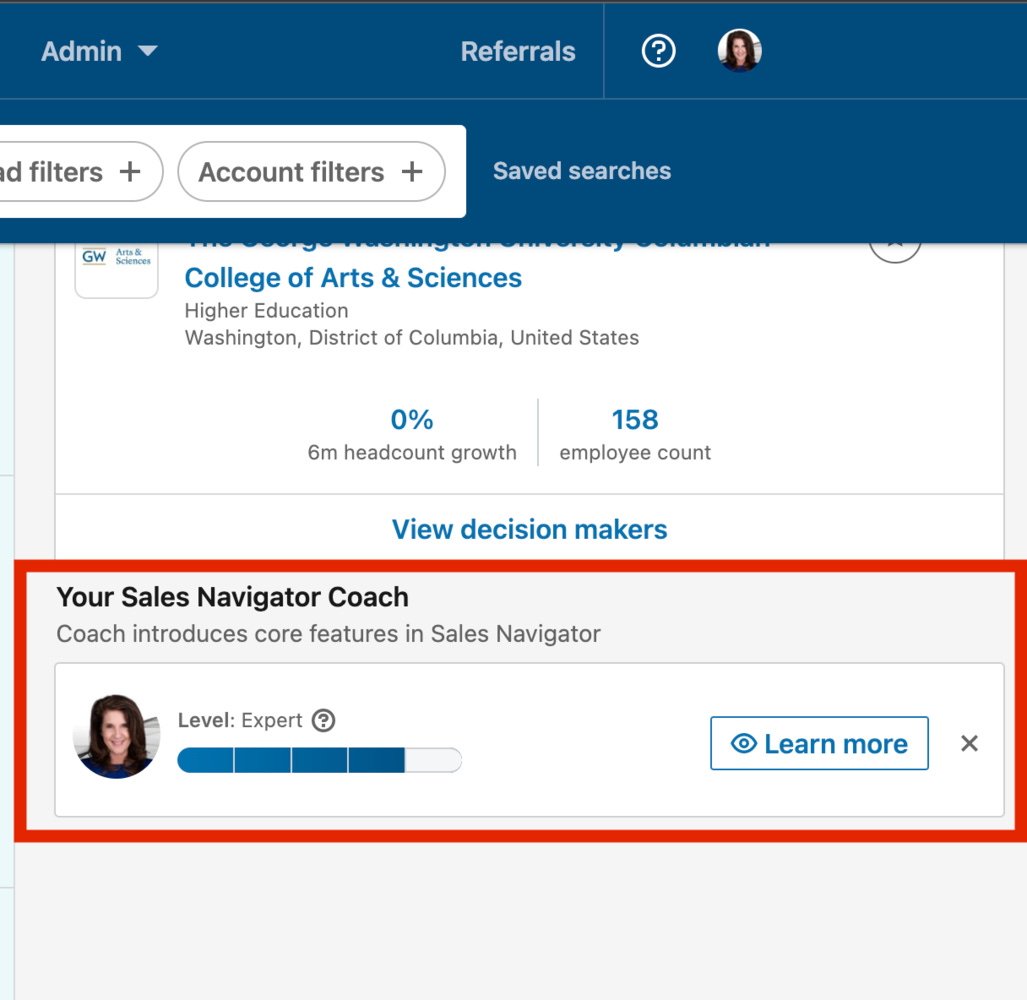1027x1000 pixels.
Task: Open the Admin dropdown menu
Action: tap(99, 51)
